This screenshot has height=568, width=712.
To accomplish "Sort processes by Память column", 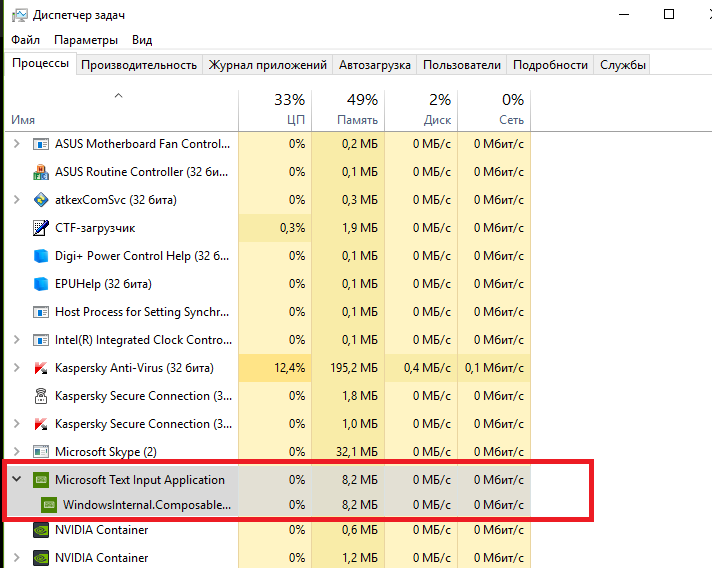I will [348, 111].
